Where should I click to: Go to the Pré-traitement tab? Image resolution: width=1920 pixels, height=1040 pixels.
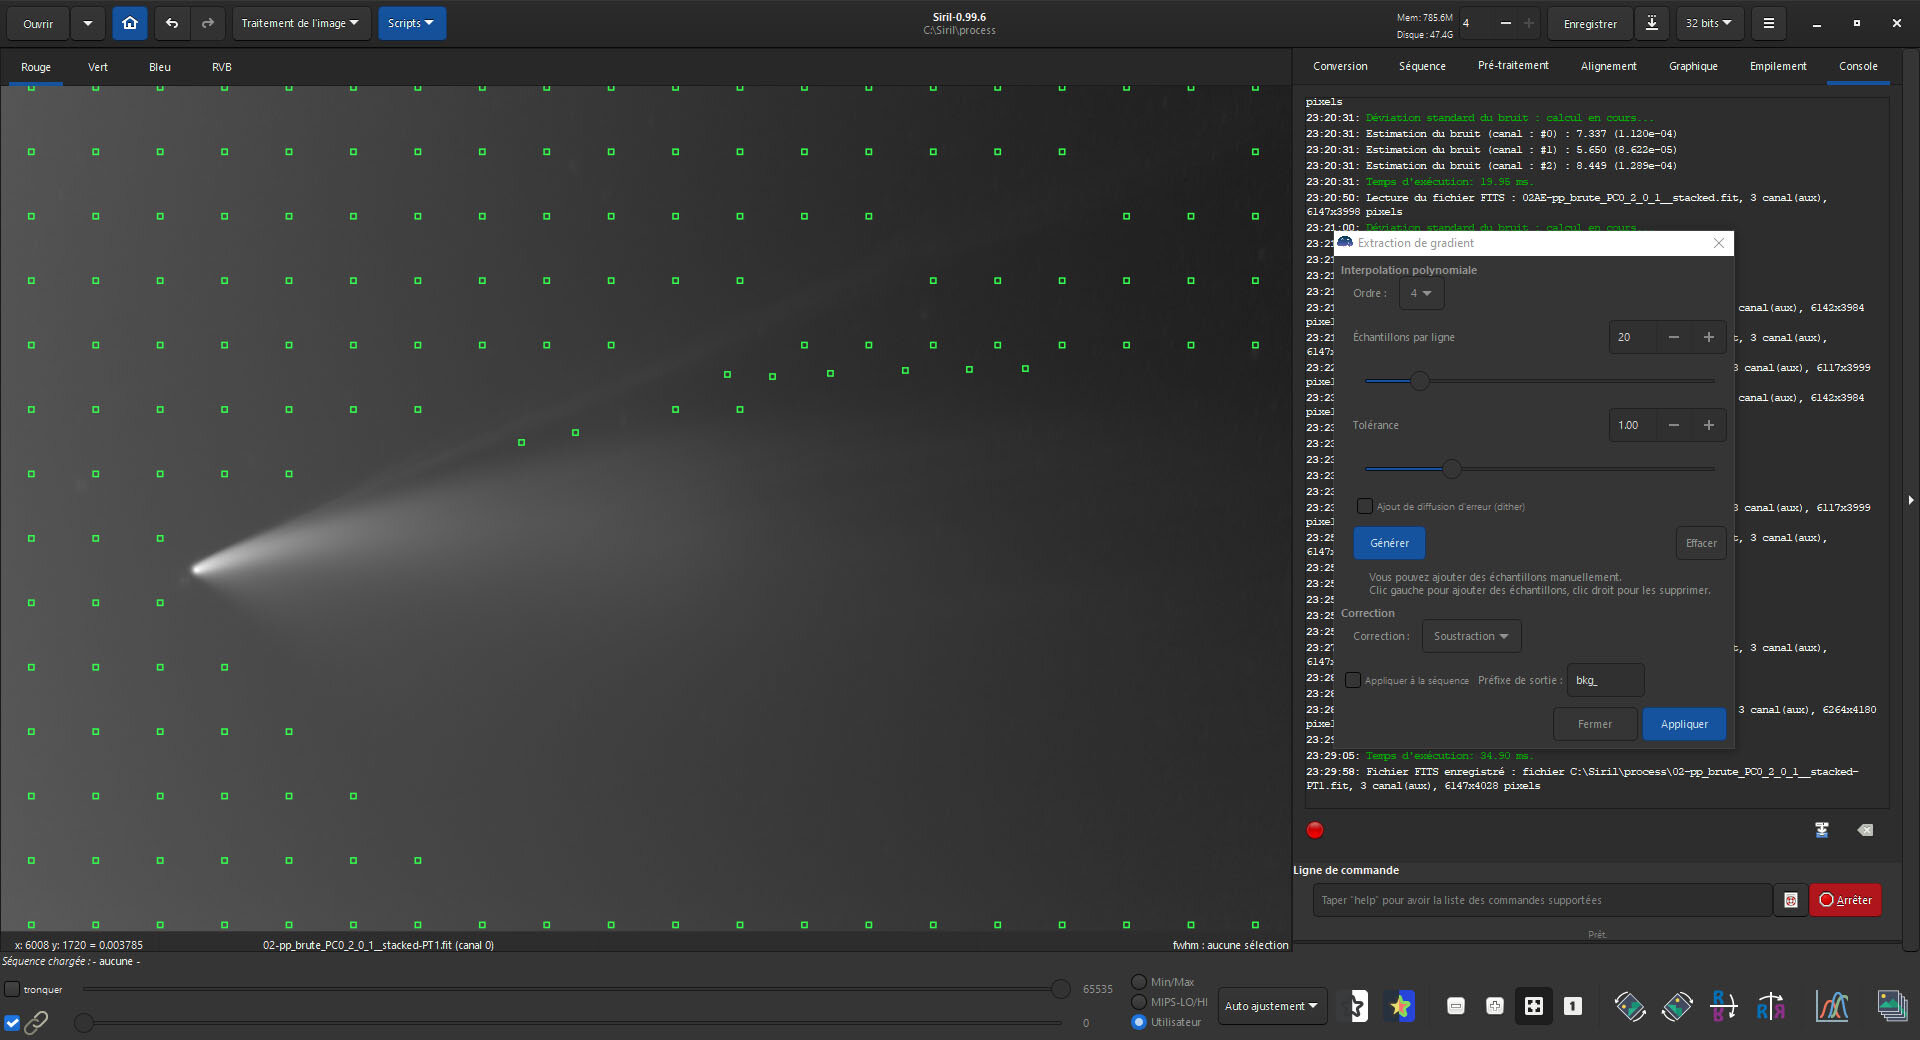click(x=1513, y=66)
